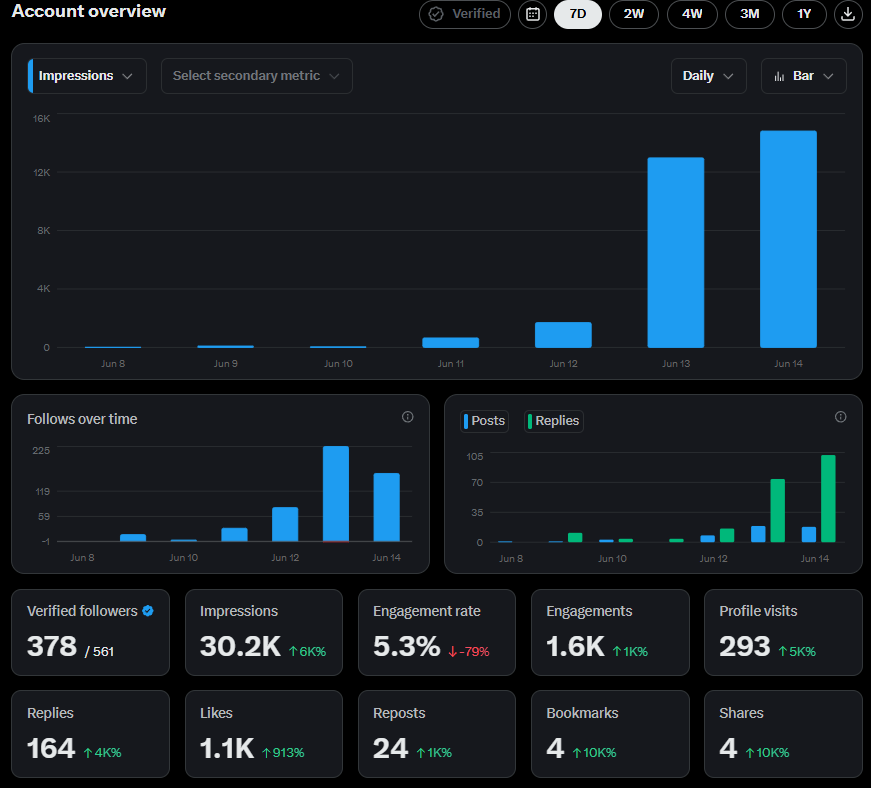Open the Daily granularity dropdown

709,76
